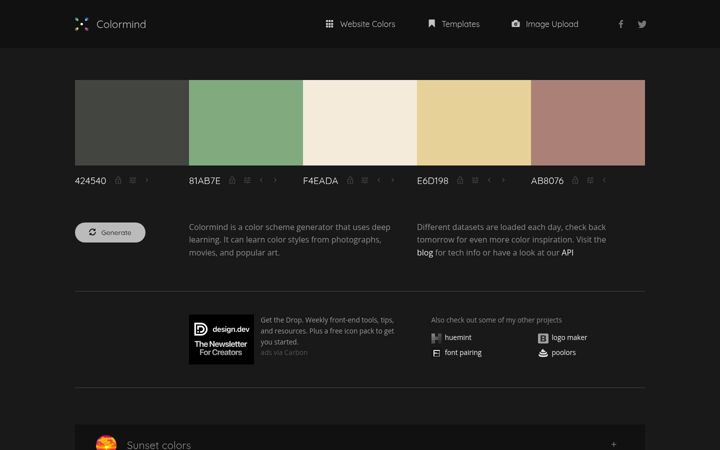
Task: Open the Templates menu item
Action: (454, 24)
